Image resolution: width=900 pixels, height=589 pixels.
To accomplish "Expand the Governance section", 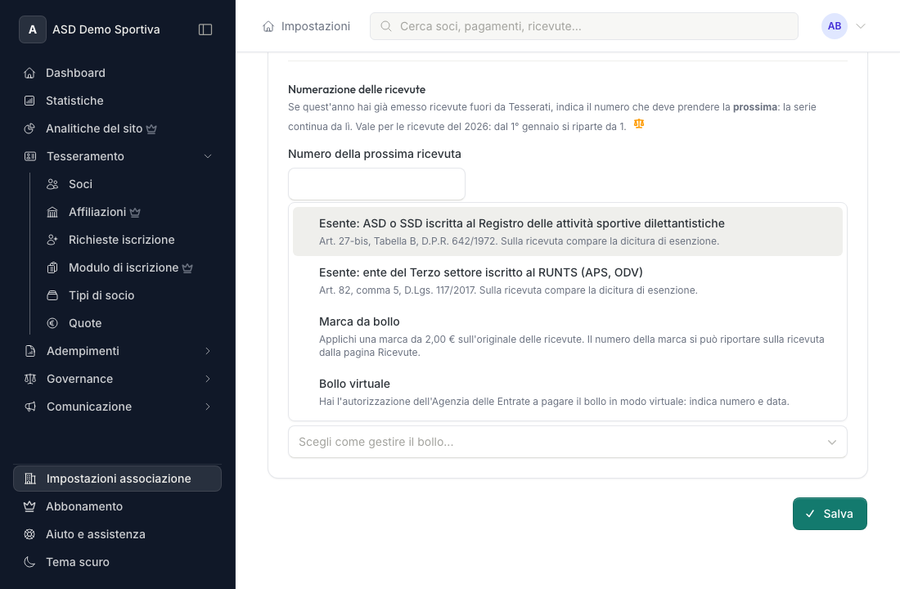I will click(x=118, y=379).
